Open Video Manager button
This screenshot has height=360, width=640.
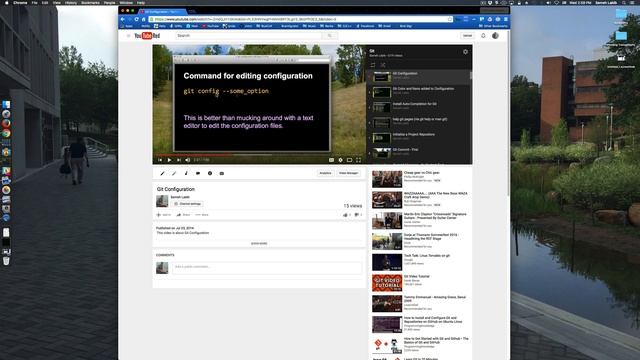349,173
